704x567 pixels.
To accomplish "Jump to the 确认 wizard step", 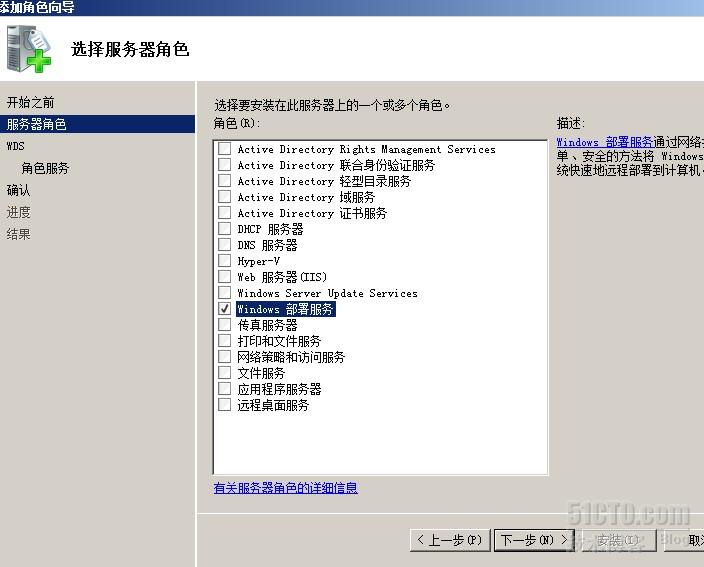I will pyautogui.click(x=18, y=190).
